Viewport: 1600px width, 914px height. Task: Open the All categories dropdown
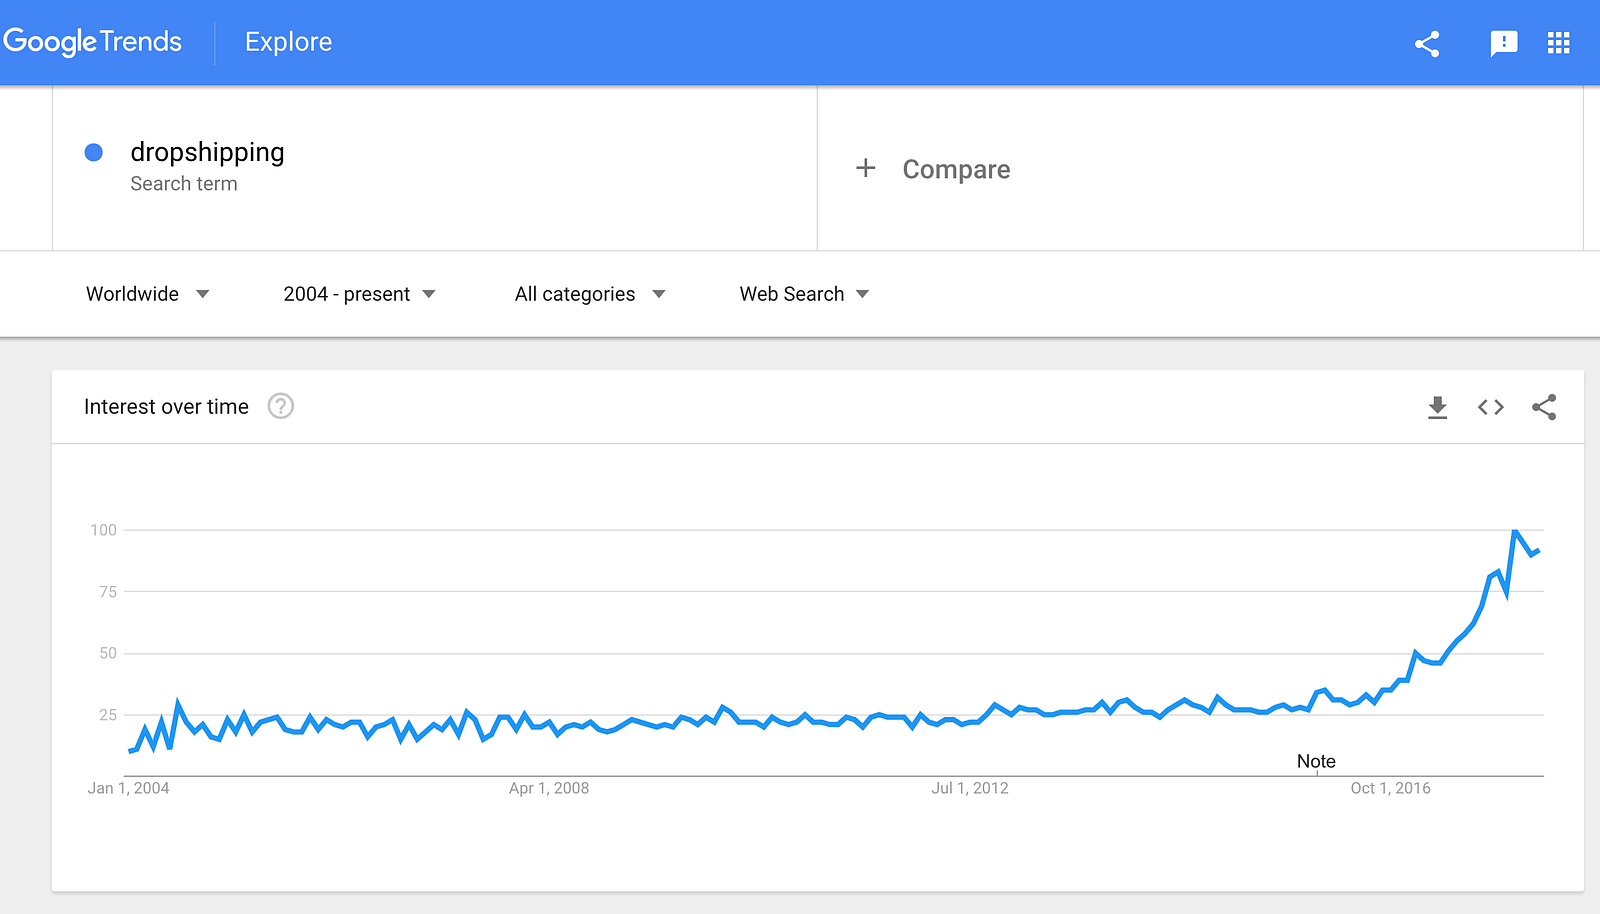[590, 294]
